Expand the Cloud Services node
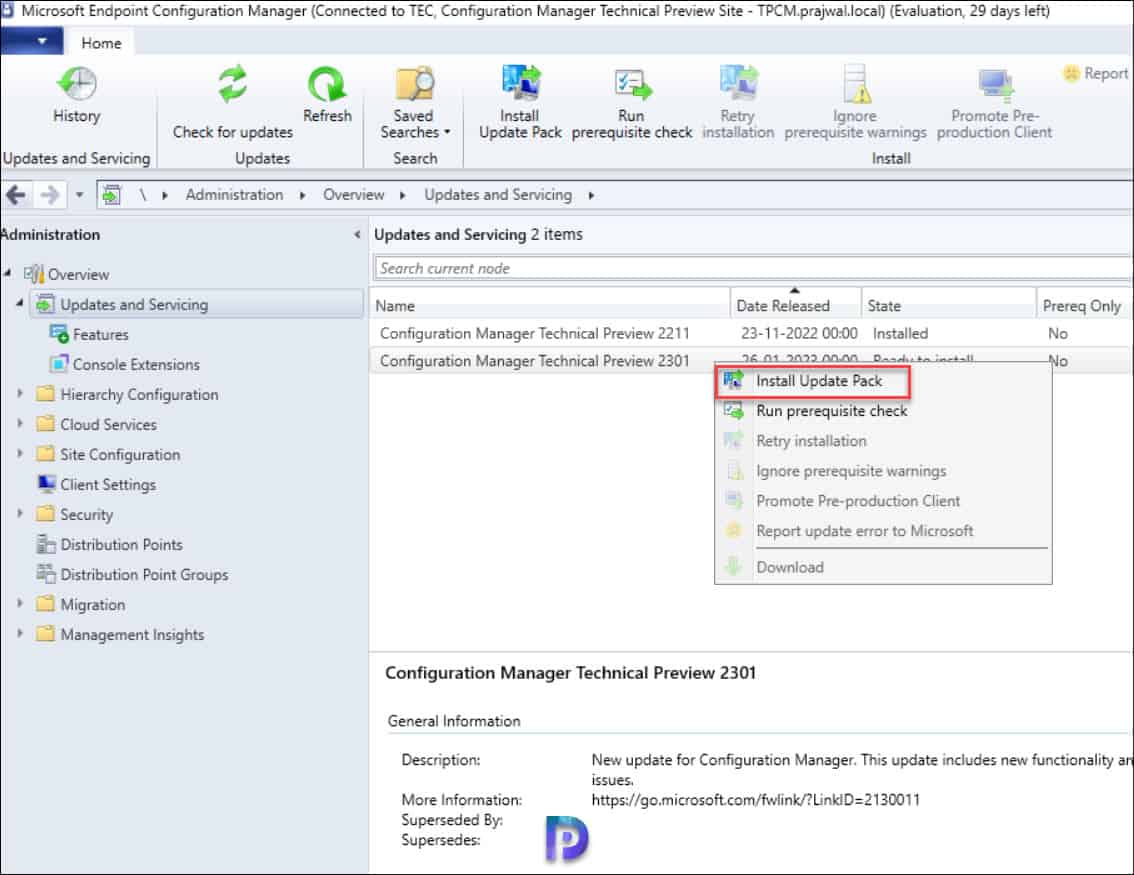 pos(20,423)
